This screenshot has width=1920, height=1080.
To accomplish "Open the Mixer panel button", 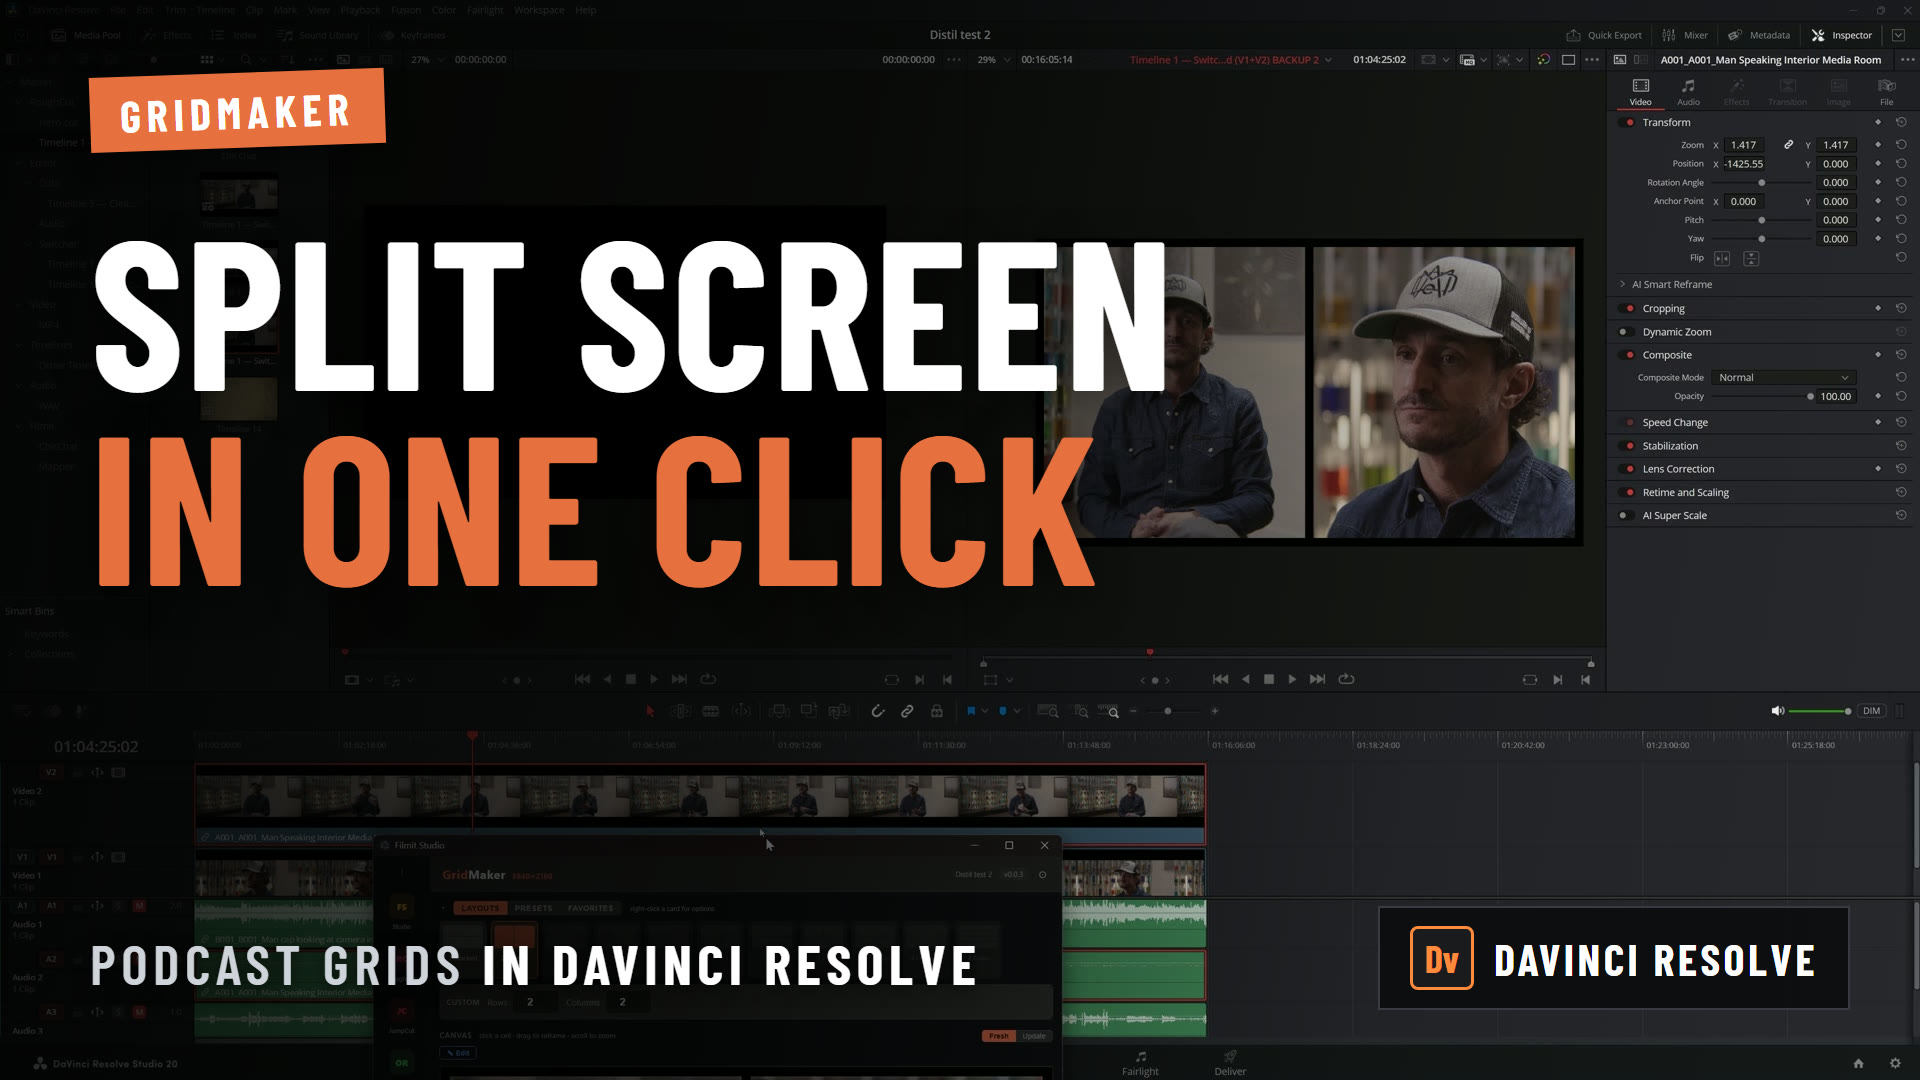I will pos(1685,35).
